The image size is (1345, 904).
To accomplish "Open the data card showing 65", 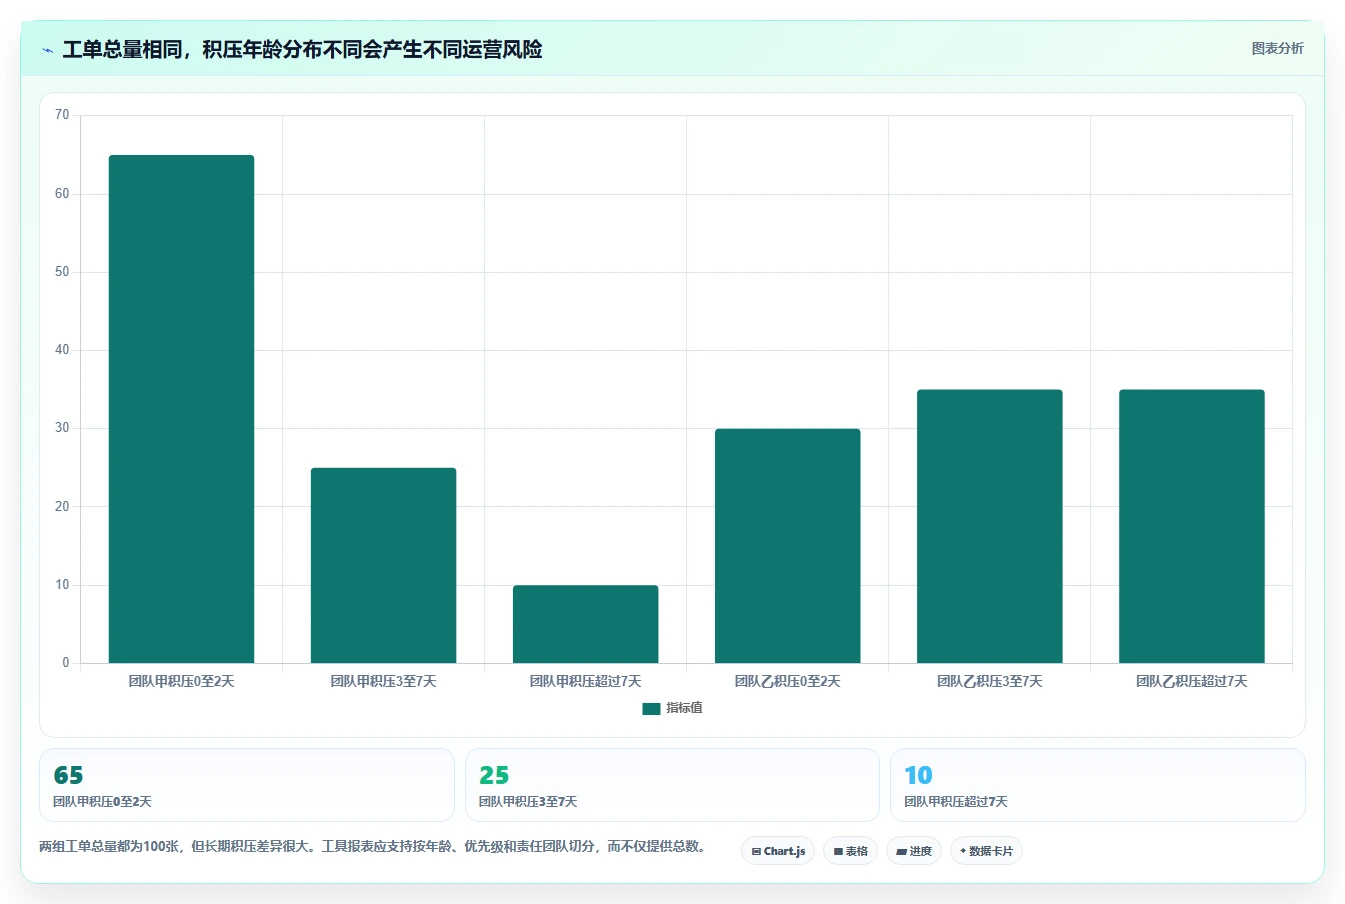I will (x=246, y=785).
